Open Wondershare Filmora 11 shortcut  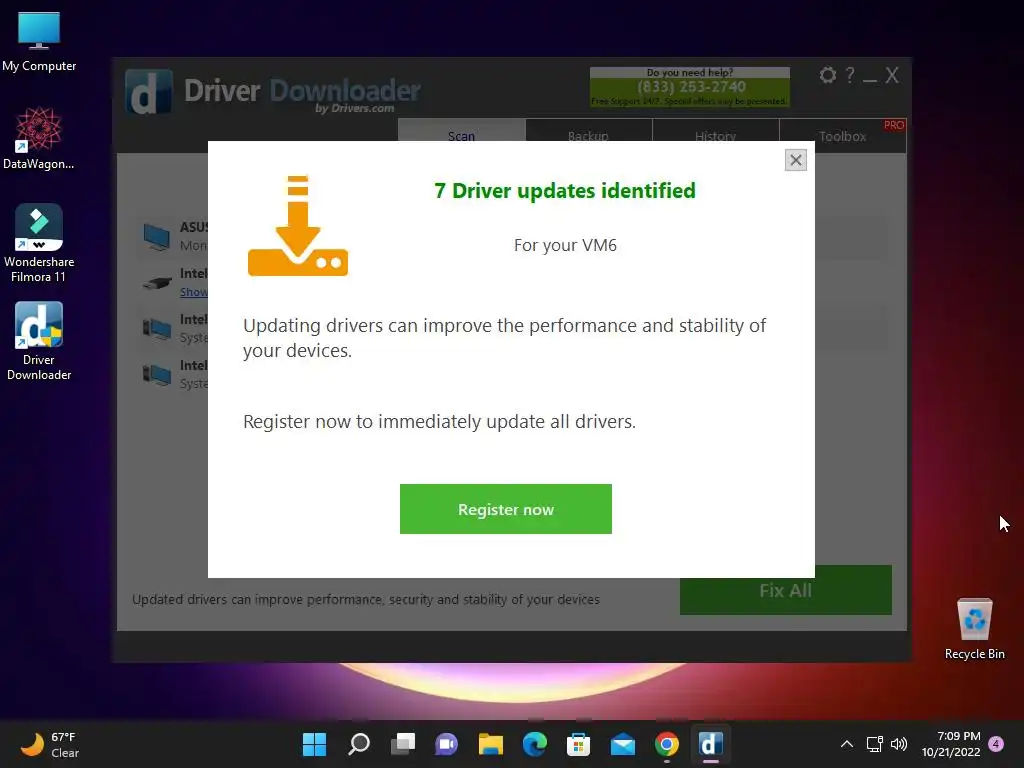point(39,243)
